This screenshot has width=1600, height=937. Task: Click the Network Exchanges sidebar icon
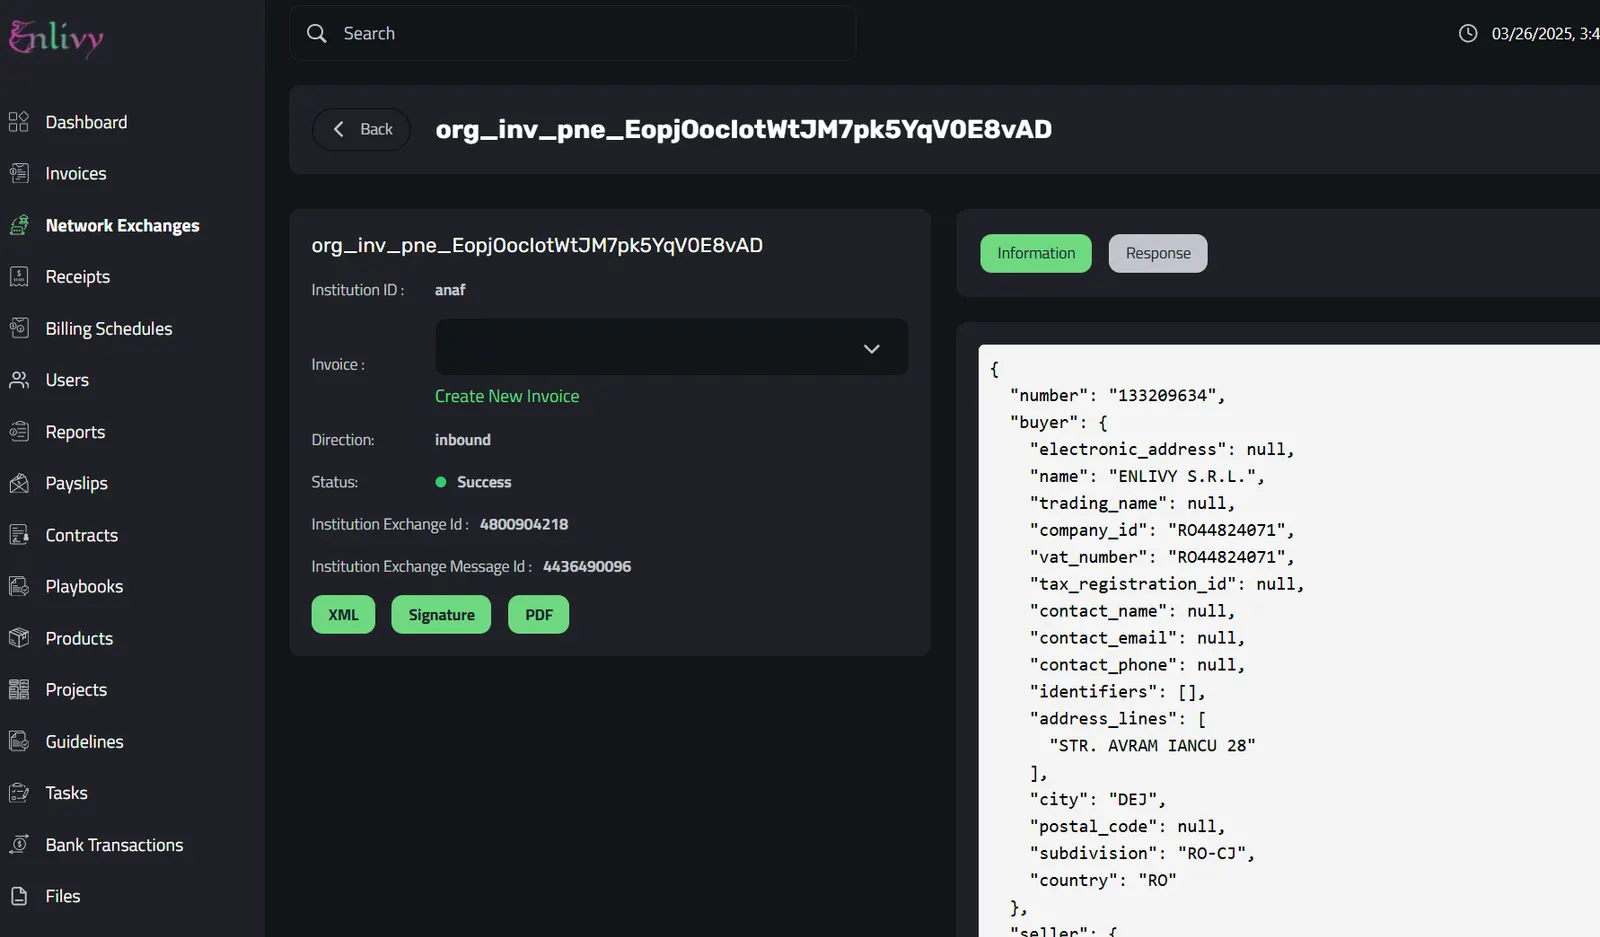pos(19,225)
